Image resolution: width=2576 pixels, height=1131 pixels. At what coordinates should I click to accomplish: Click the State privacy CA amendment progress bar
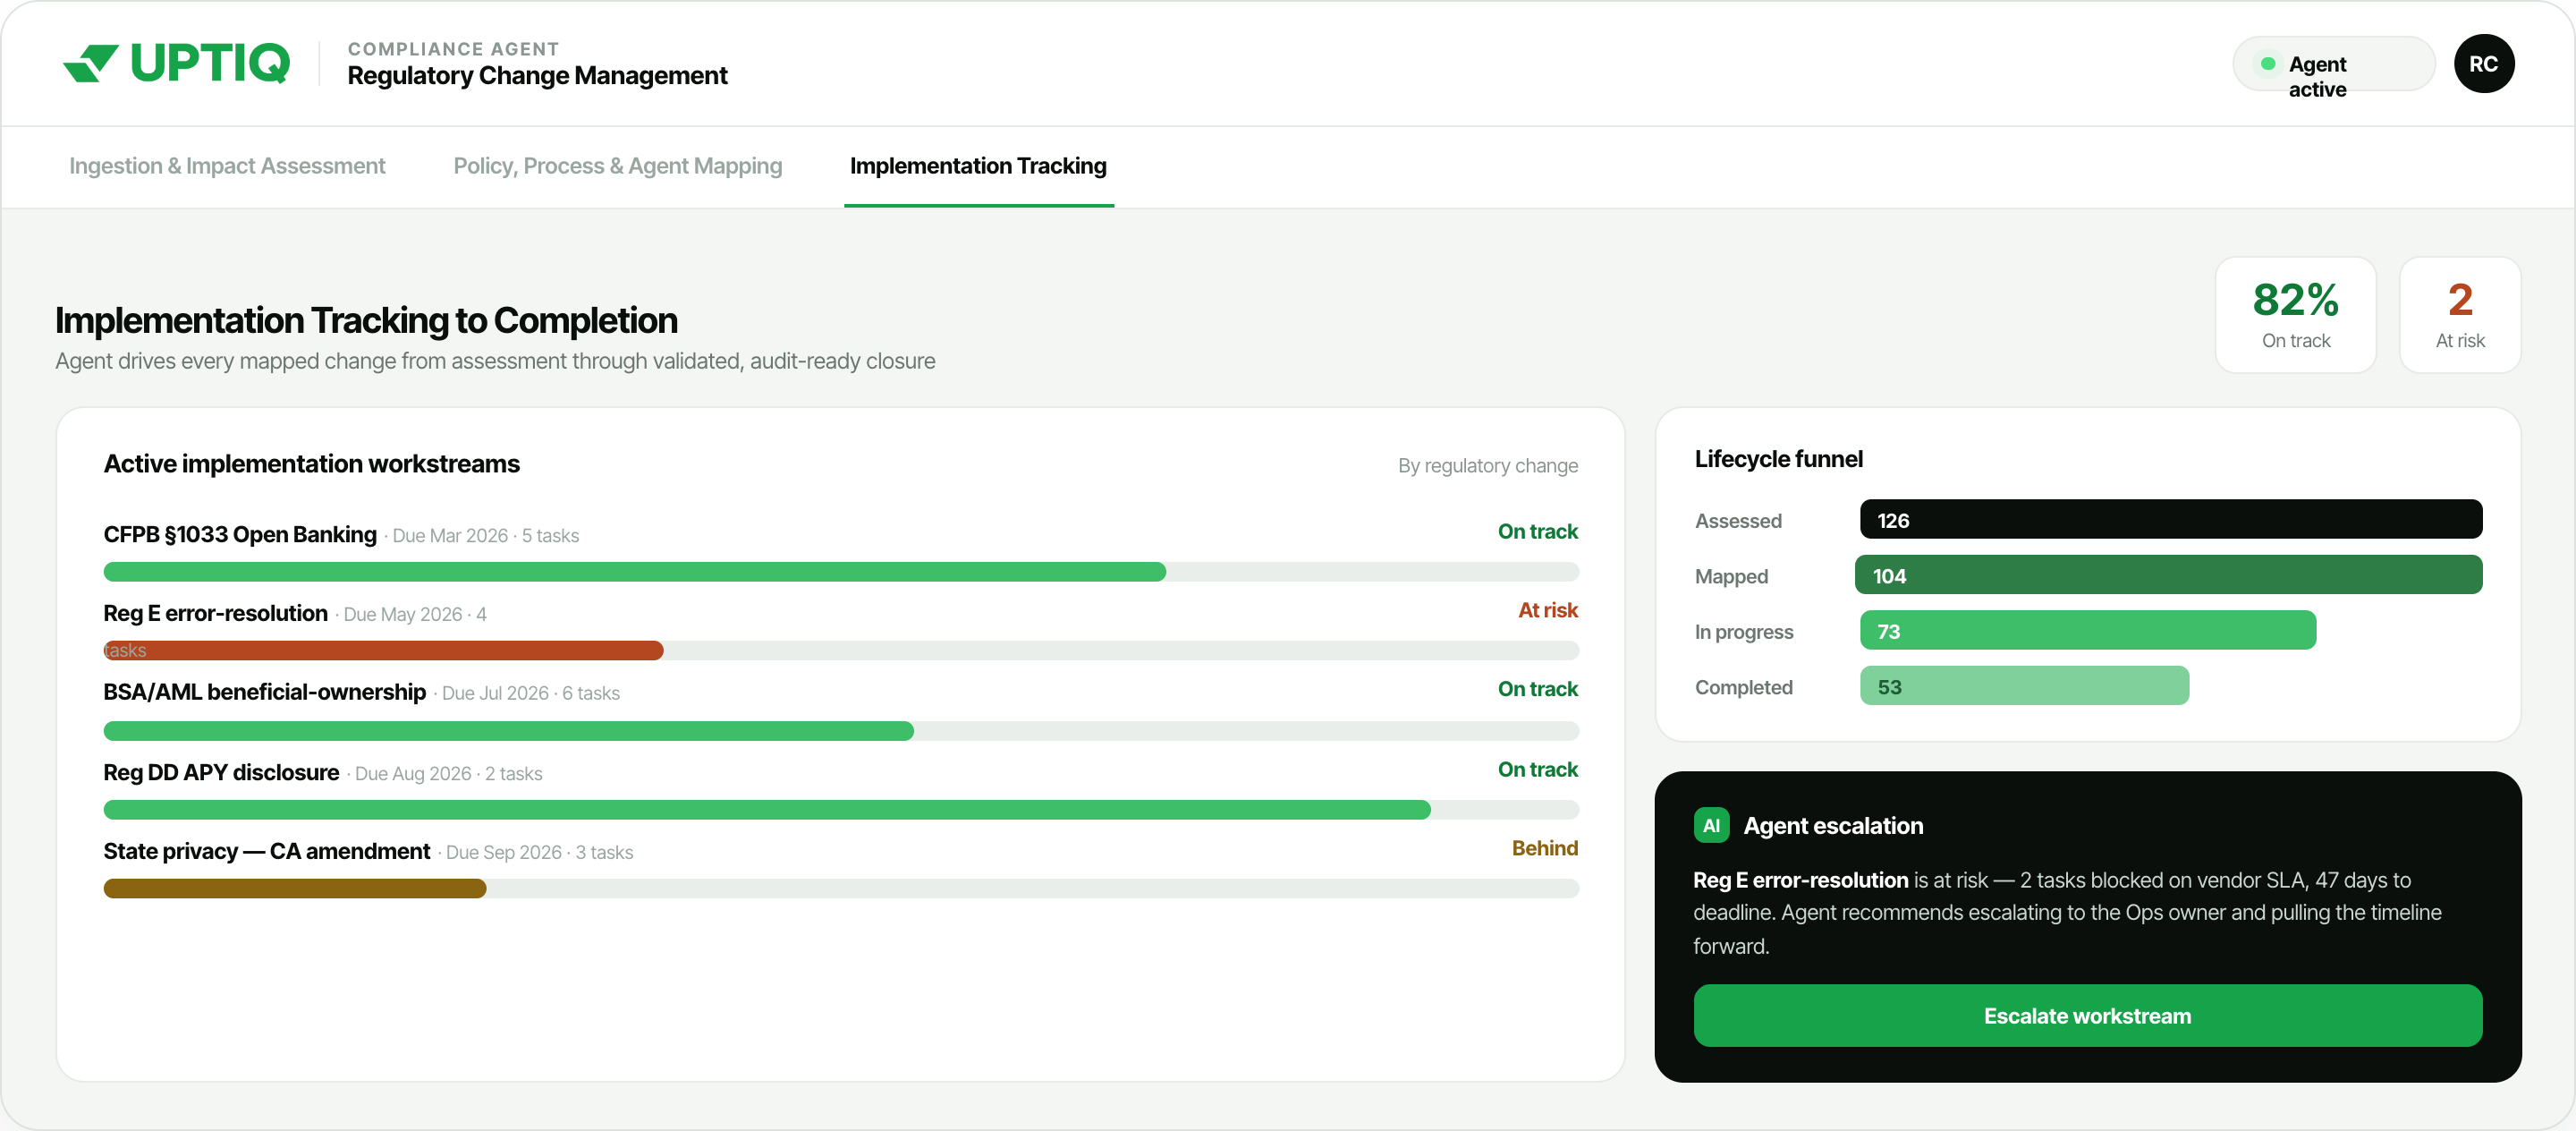tap(841, 888)
